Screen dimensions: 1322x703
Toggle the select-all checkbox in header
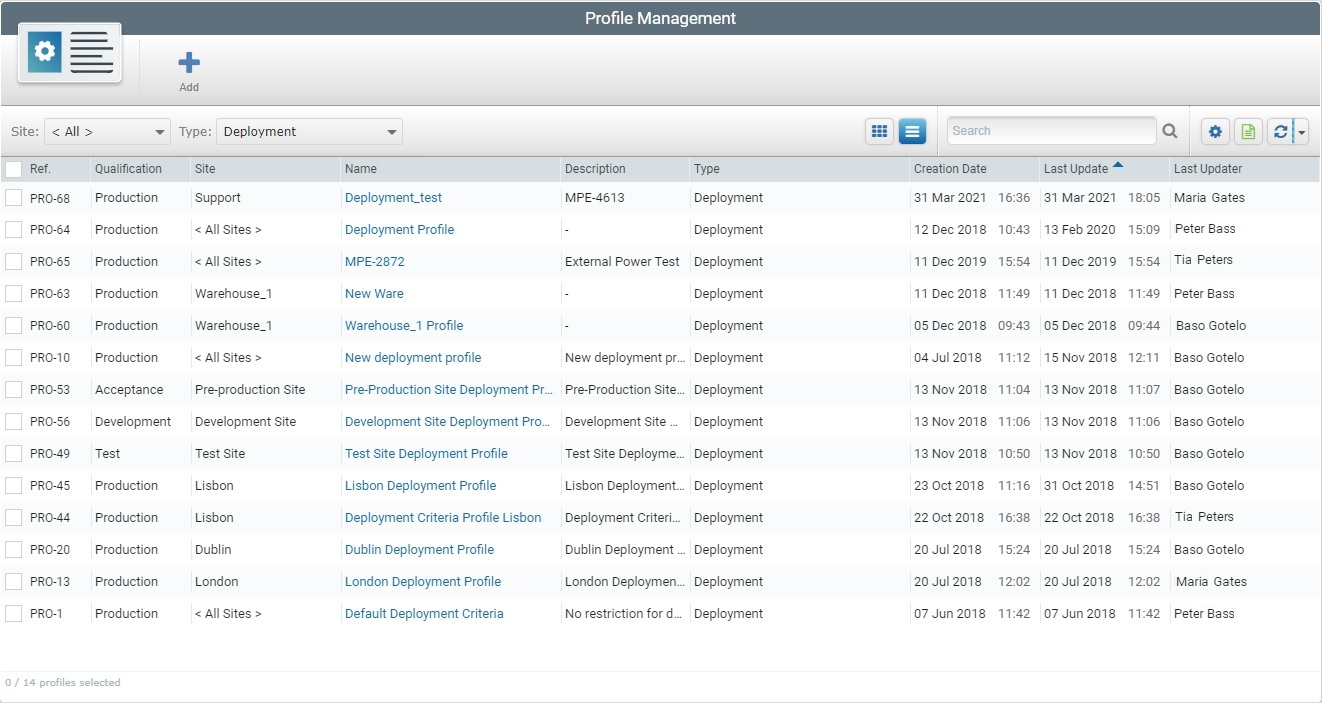coord(14,168)
